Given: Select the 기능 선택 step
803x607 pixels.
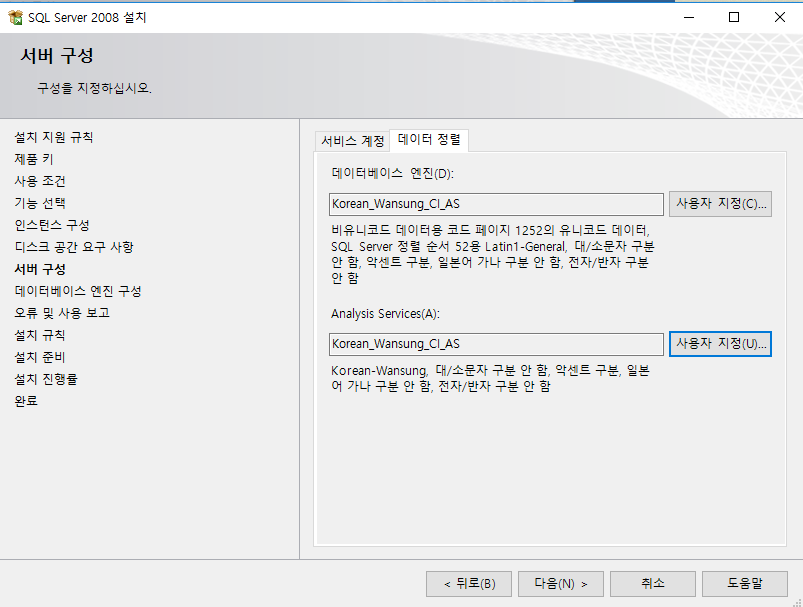Looking at the screenshot, I should coord(40,203).
